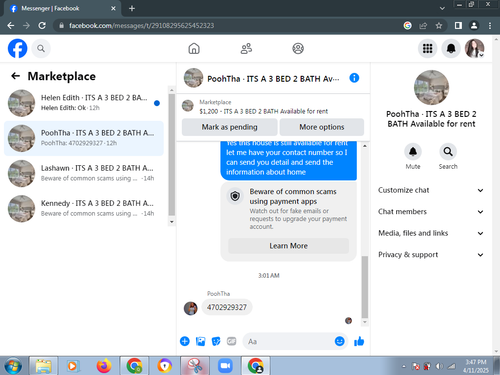Open the Facebook logo home link
The image size is (500, 375).
tap(17, 49)
